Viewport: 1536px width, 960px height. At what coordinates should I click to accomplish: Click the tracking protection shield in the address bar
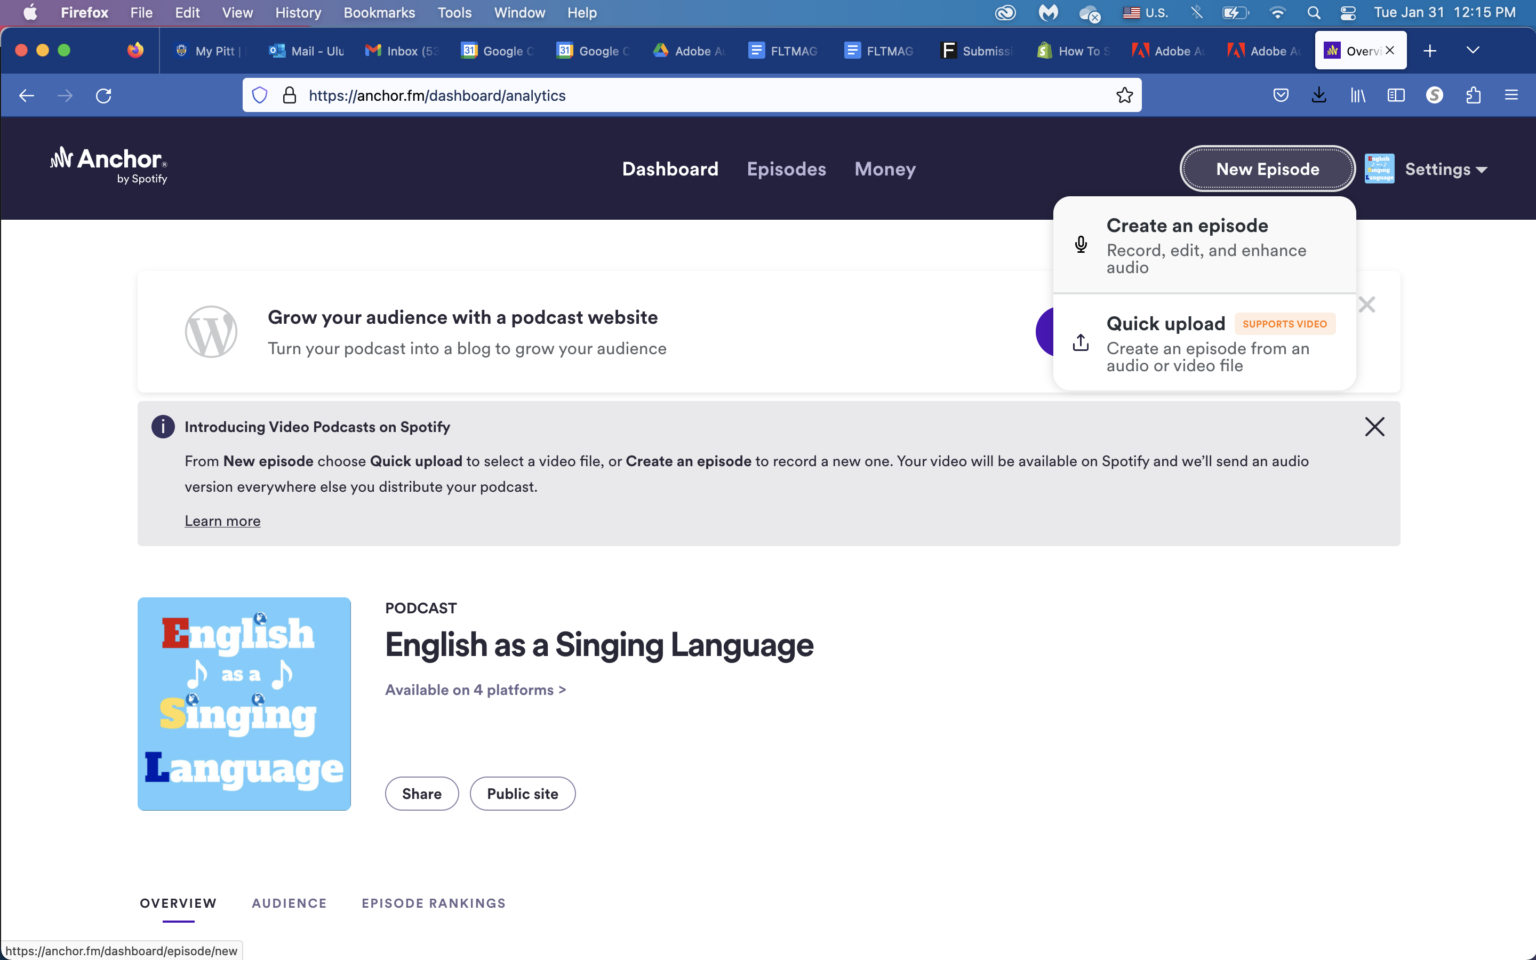[x=259, y=95]
